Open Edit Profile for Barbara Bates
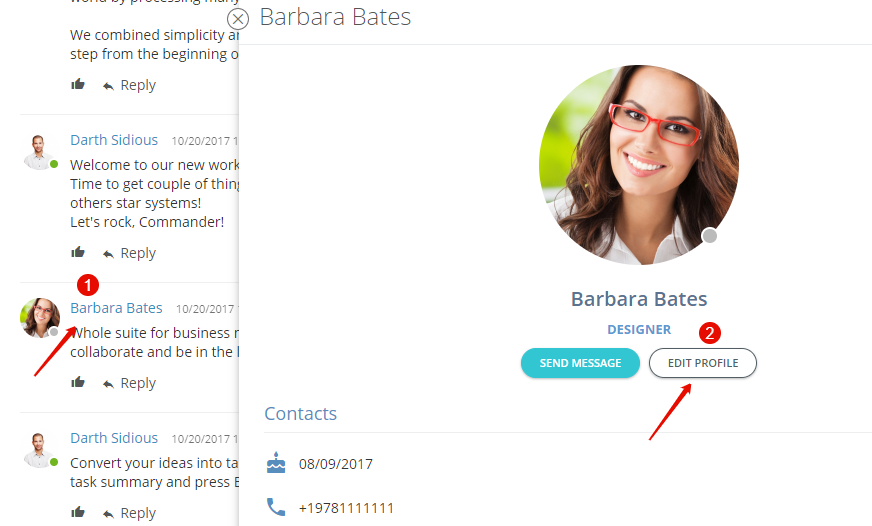 (703, 363)
